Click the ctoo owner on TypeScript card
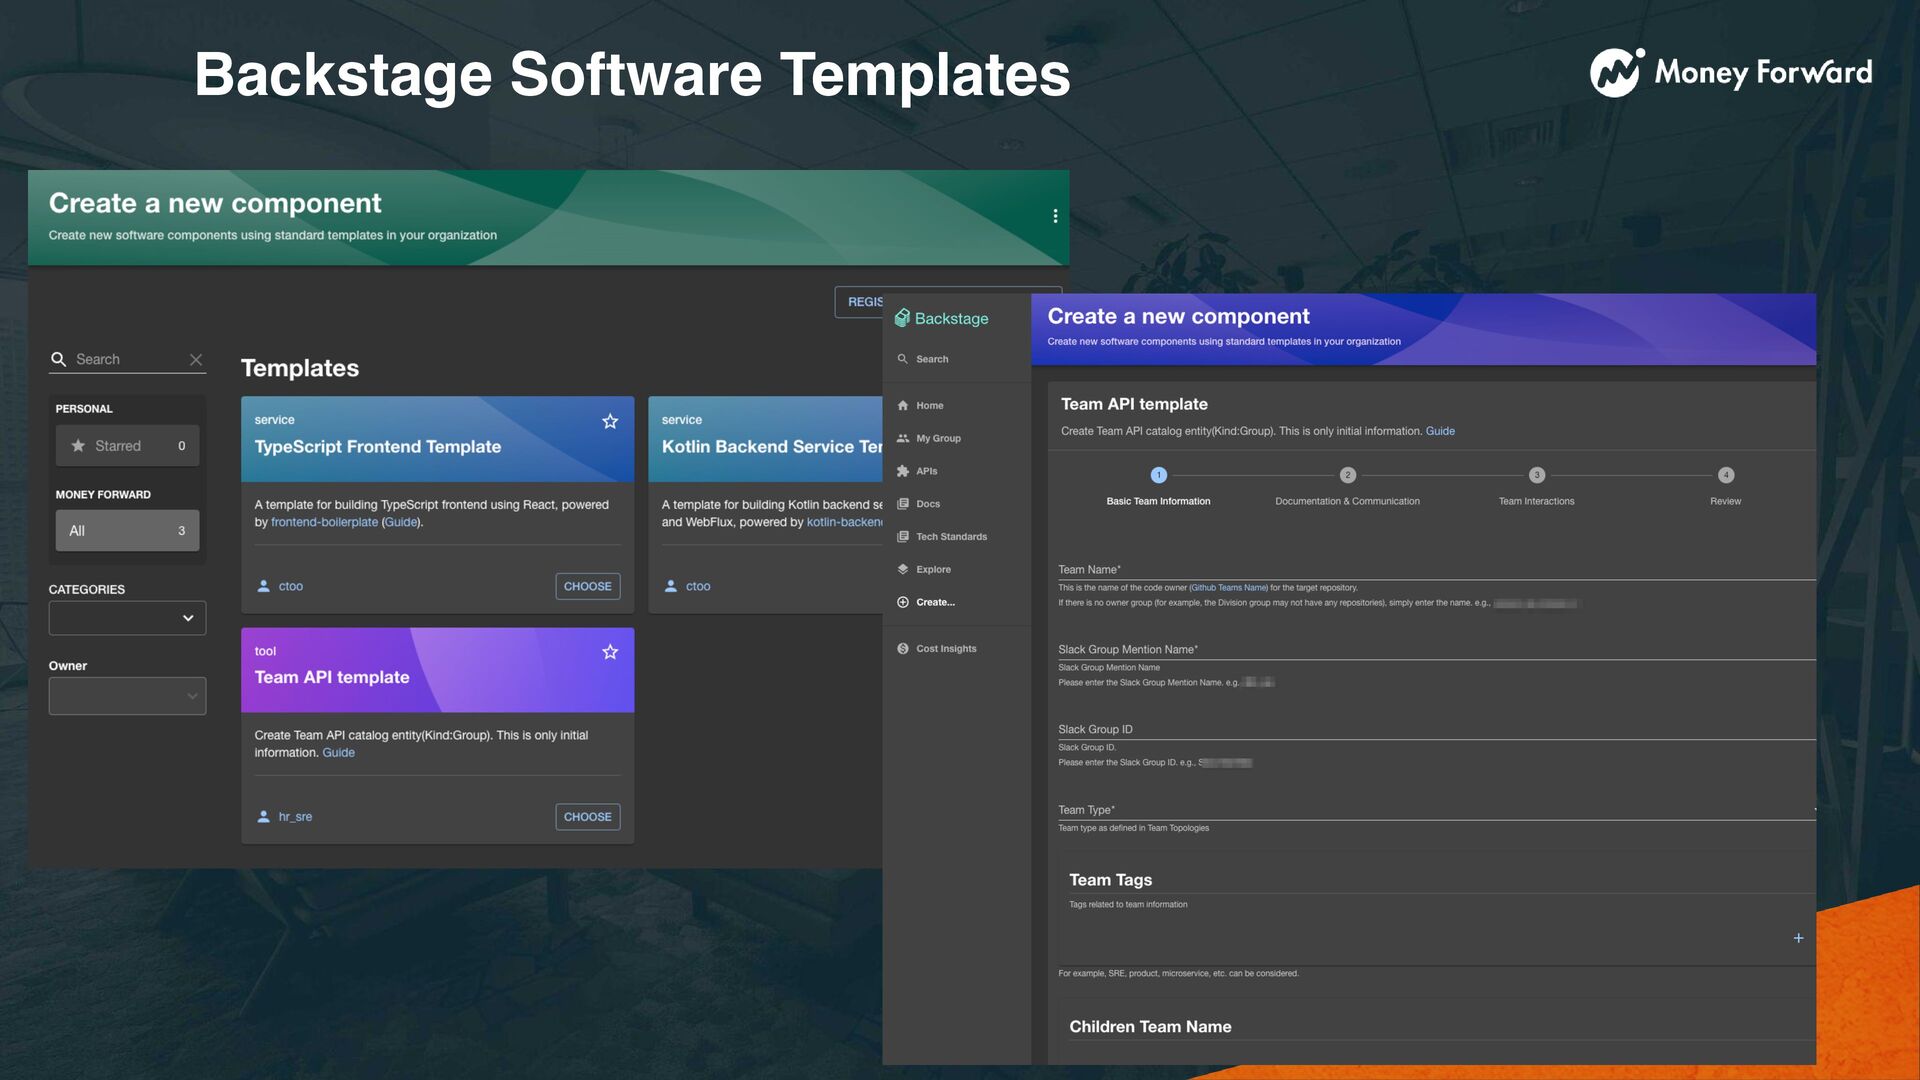This screenshot has width=1920, height=1080. 291,586
